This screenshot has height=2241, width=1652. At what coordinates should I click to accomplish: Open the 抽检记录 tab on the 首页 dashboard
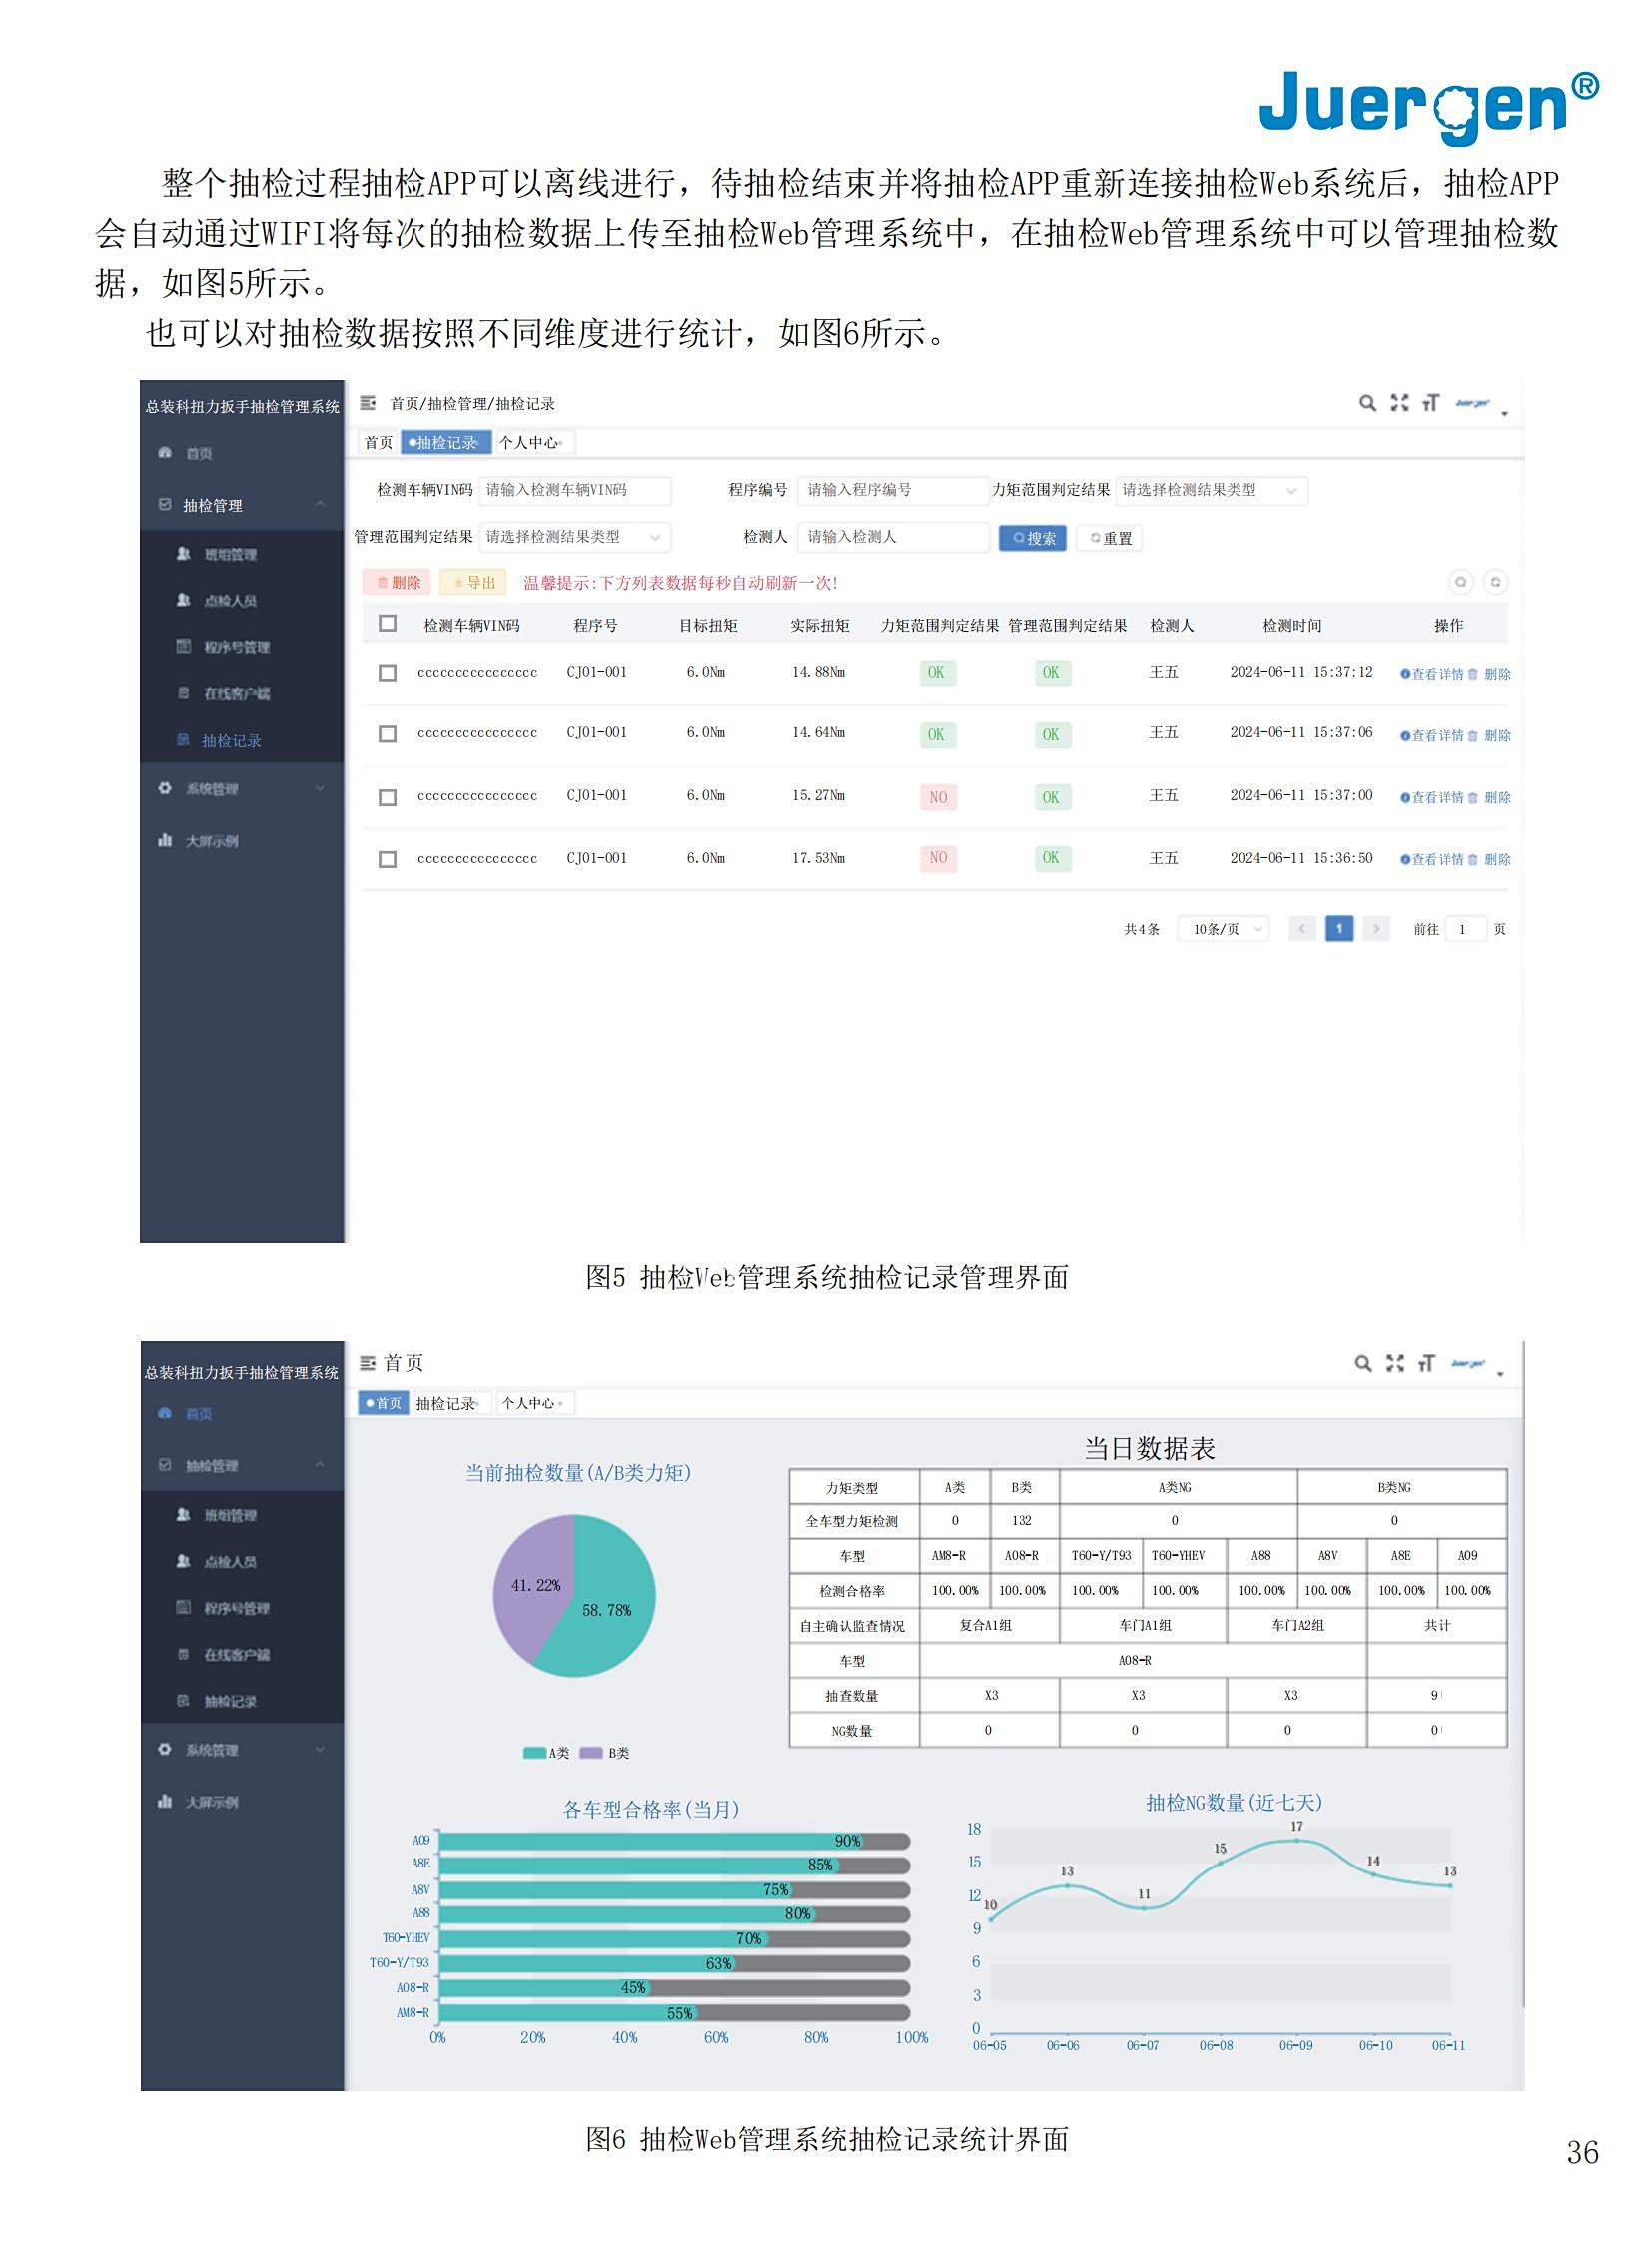[x=447, y=1404]
